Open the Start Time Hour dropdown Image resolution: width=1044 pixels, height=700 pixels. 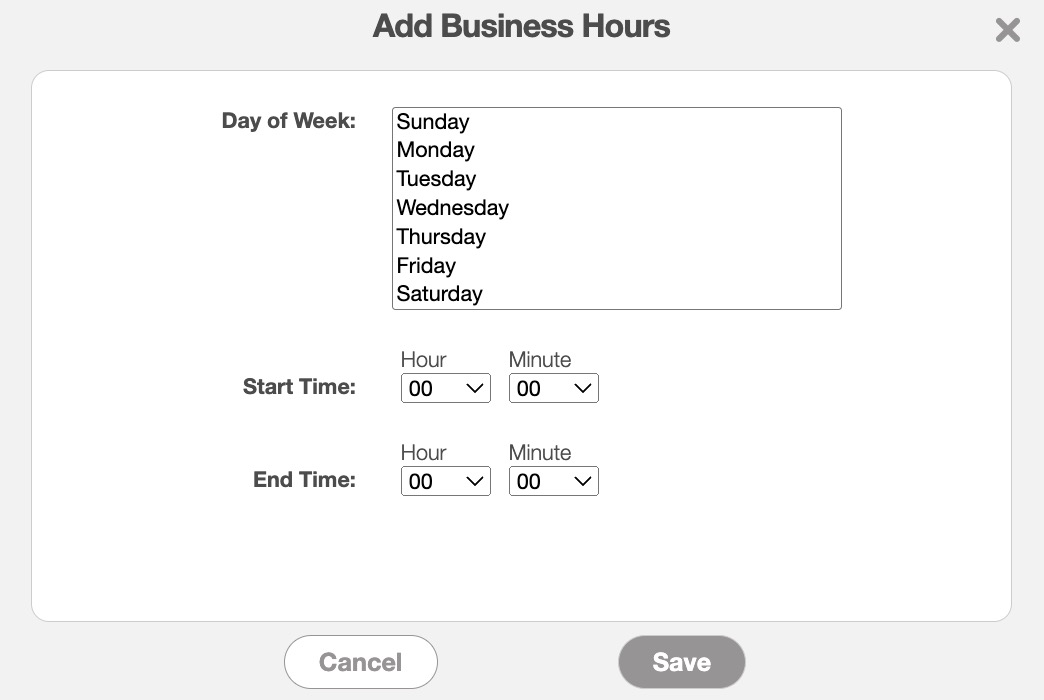[445, 389]
